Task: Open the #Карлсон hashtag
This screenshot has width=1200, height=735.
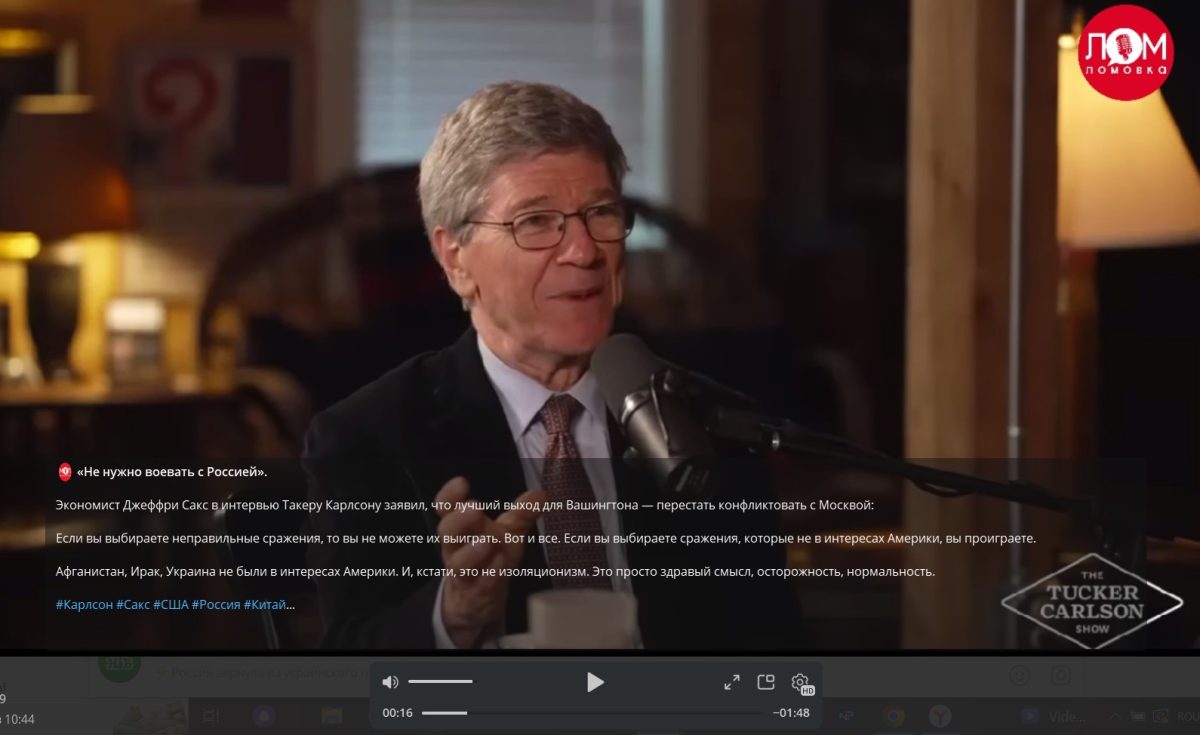Action: pyautogui.click(x=84, y=605)
